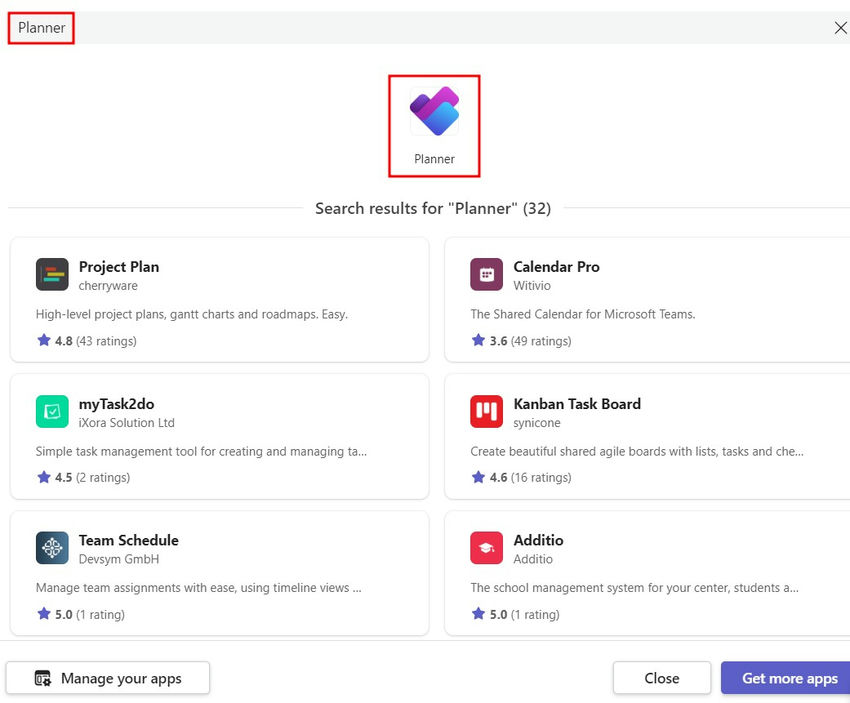Screen dimensions: 850x703
Task: Select the Calendar Pro app icon
Action: click(487, 274)
